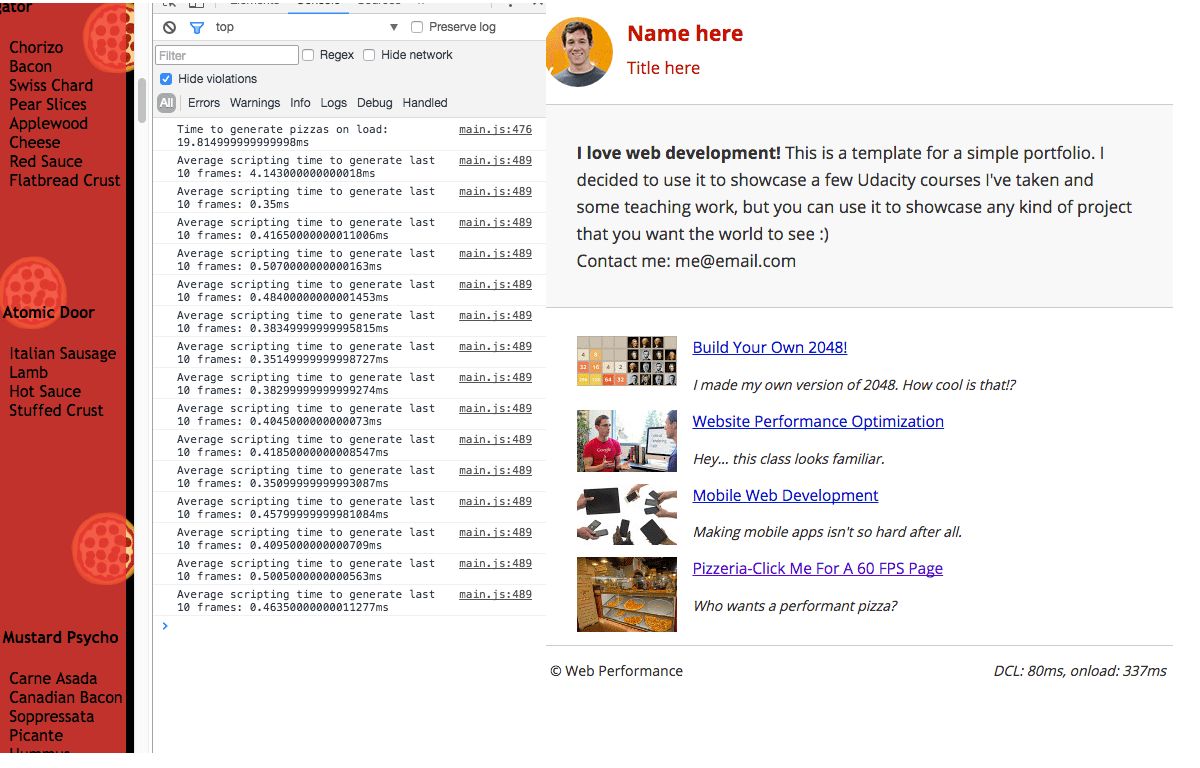
Task: Open main.js:489 link in 0.4635ms row
Action: coord(495,595)
